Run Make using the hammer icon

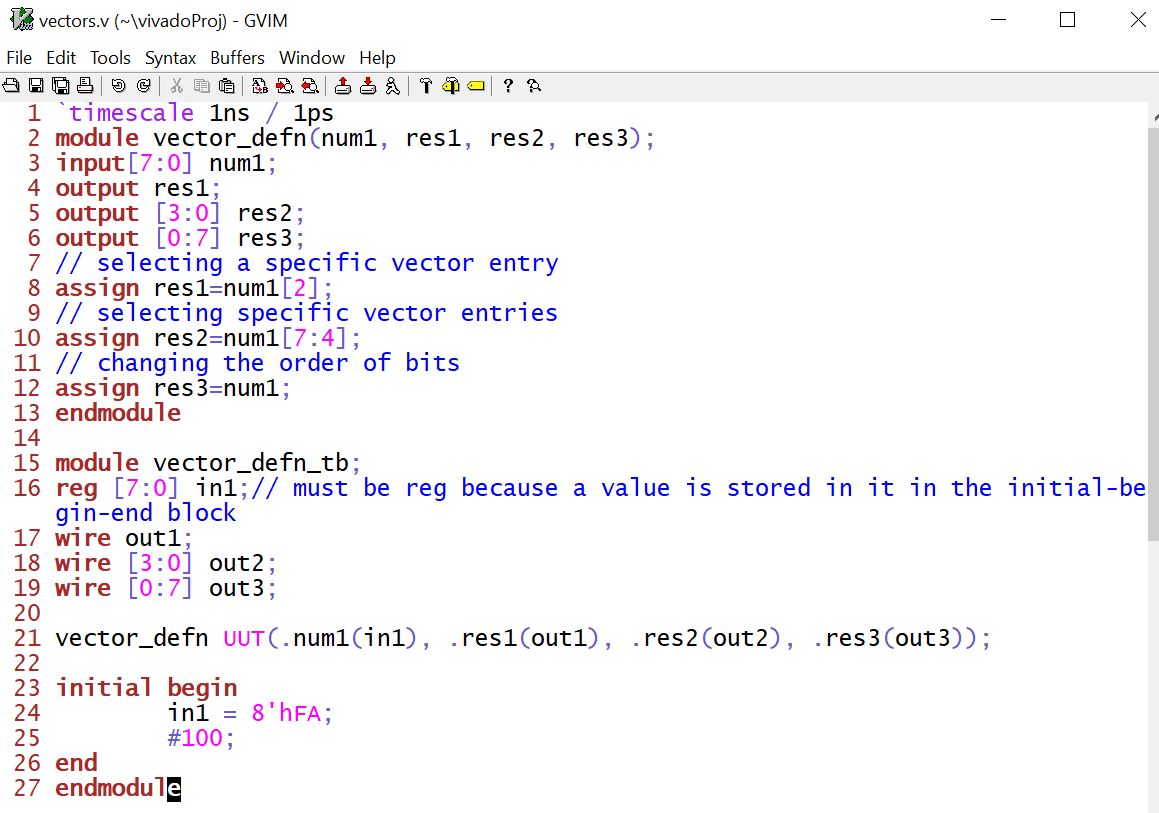[x=426, y=86]
